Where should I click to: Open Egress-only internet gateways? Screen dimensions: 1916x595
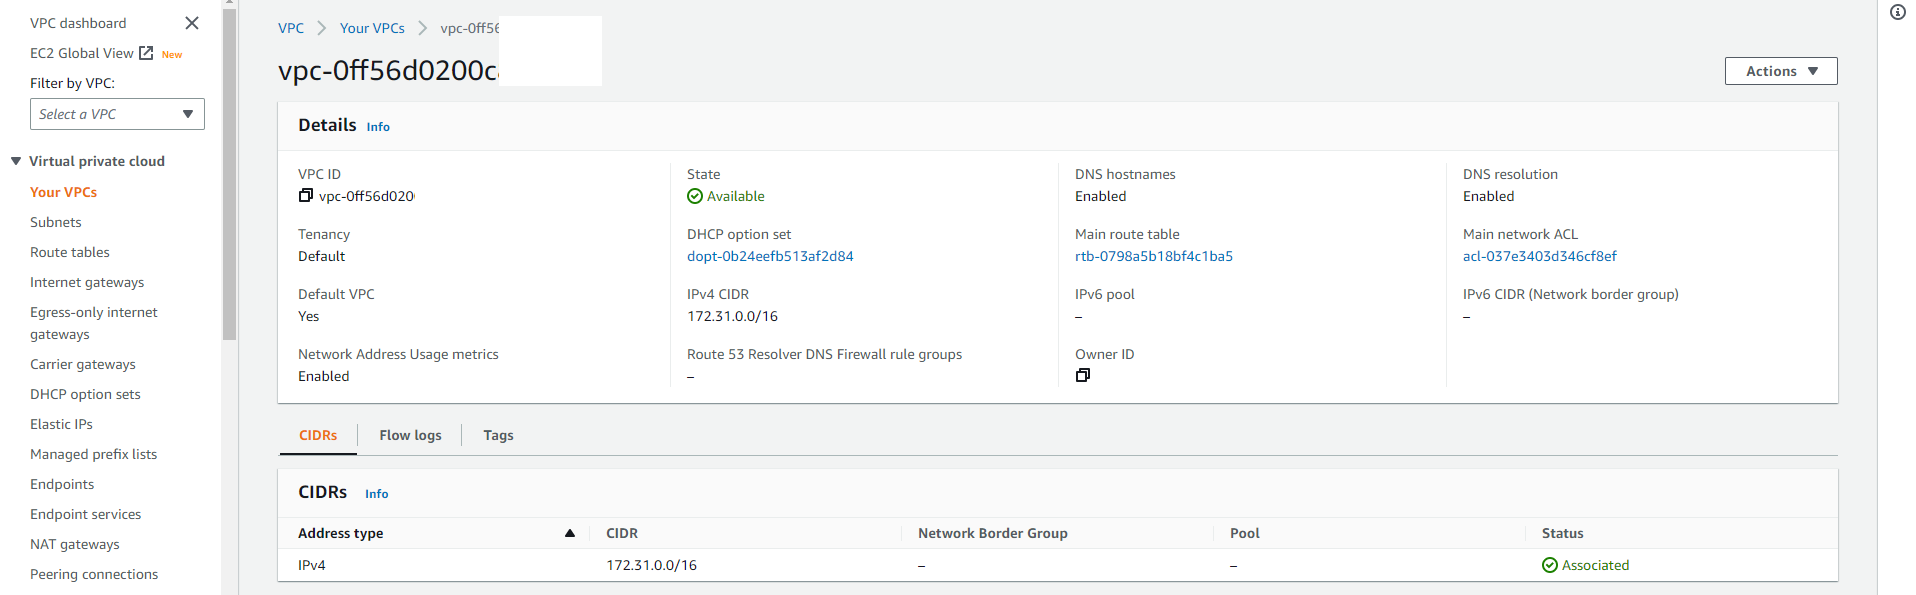pyautogui.click(x=94, y=323)
